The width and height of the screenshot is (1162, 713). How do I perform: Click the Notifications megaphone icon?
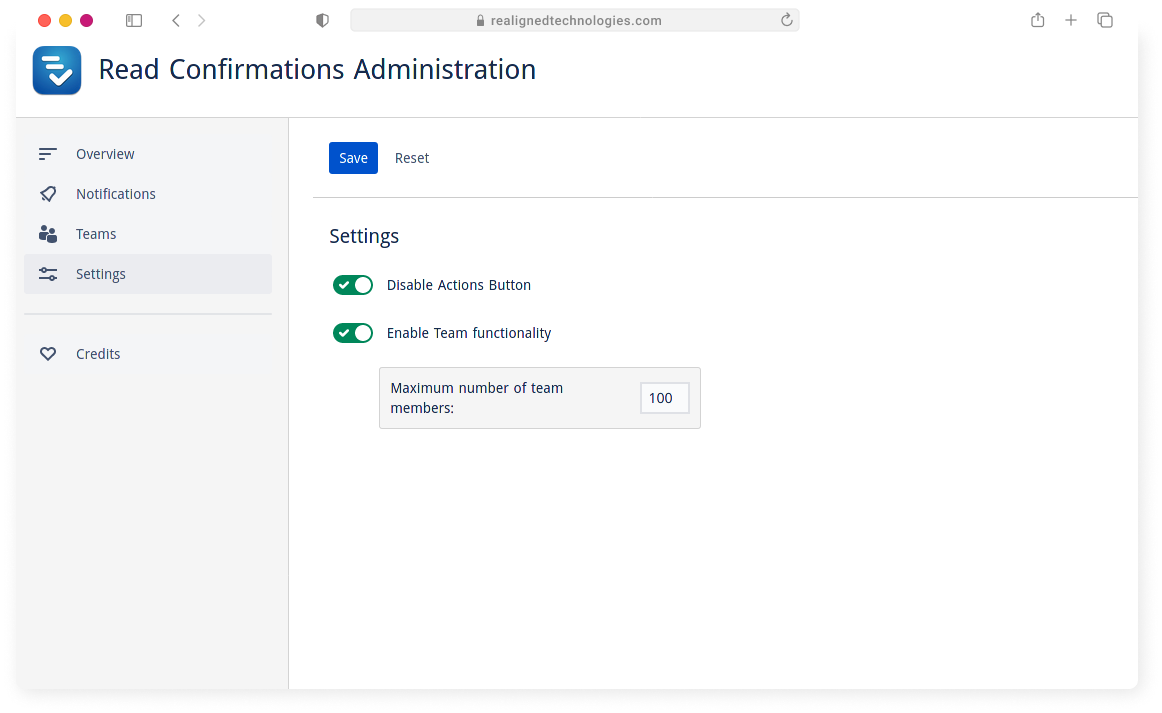point(47,194)
